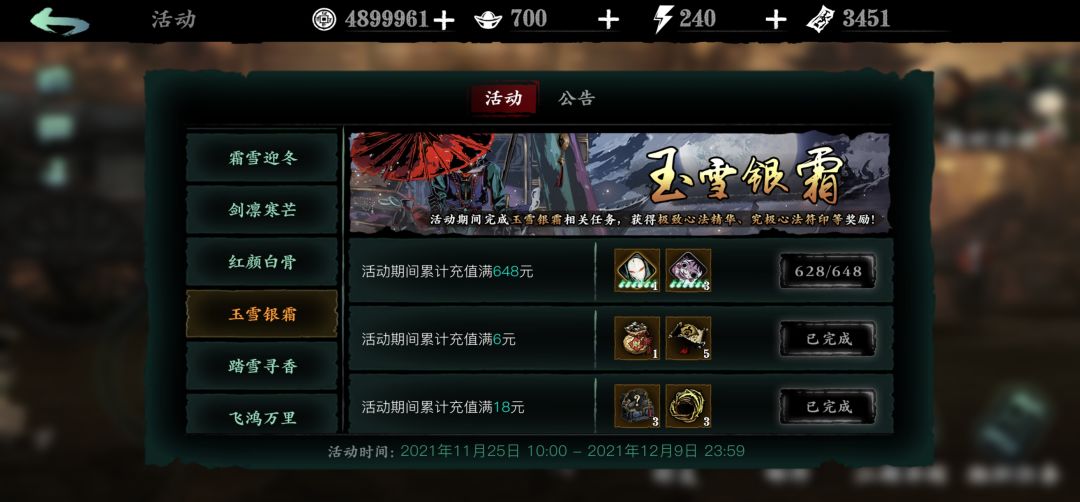Click plus beside stamina 240

776,20
